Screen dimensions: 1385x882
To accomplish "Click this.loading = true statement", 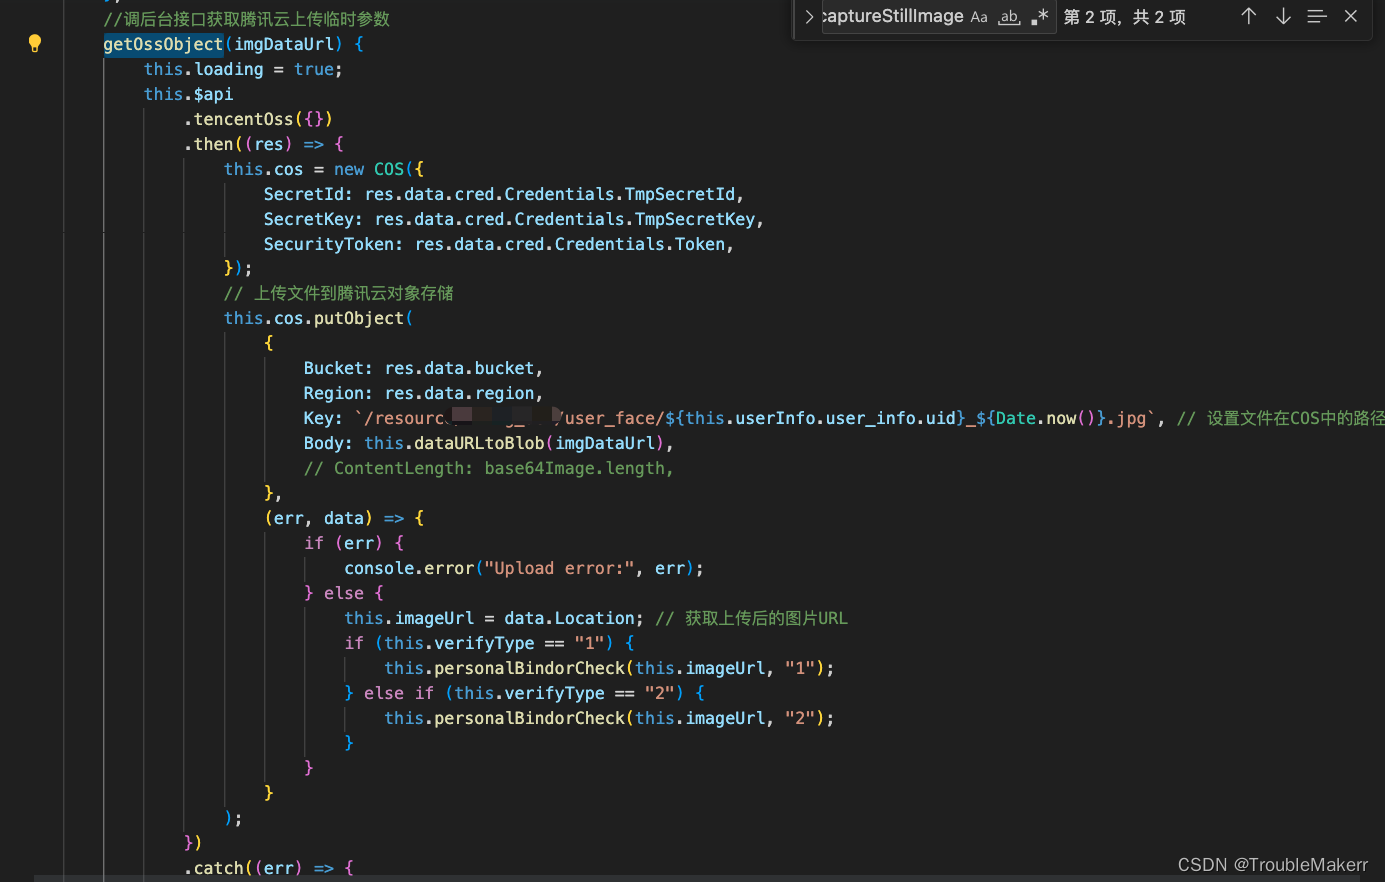I will click(243, 69).
